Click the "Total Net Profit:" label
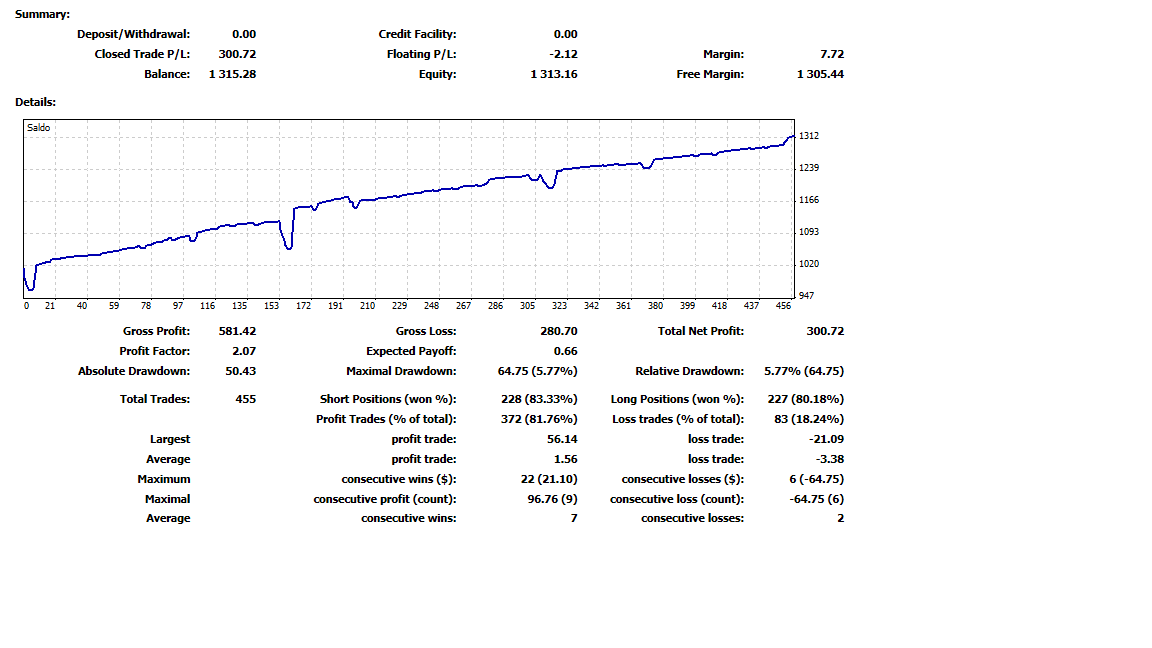The width and height of the screenshot is (1152, 648). 700,331
